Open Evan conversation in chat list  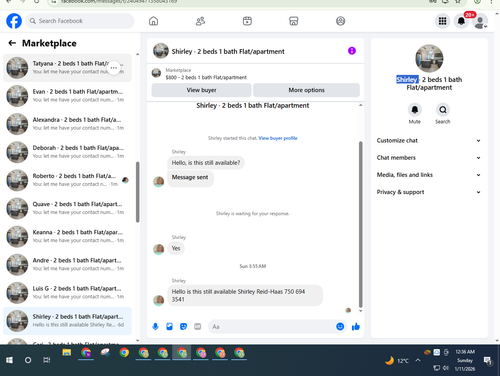coord(67,96)
